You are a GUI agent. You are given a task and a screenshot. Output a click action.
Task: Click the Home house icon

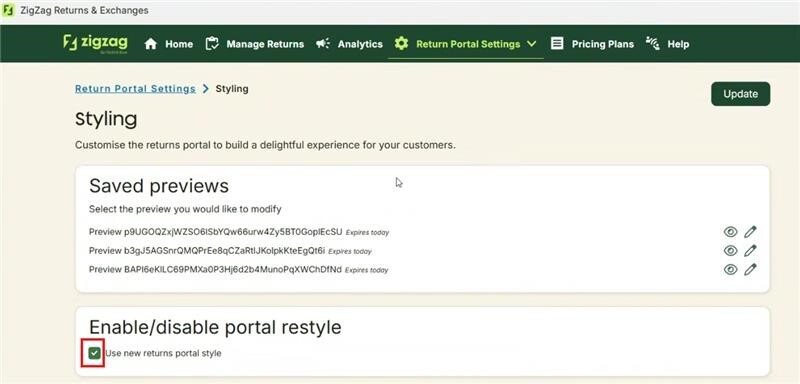(x=151, y=44)
